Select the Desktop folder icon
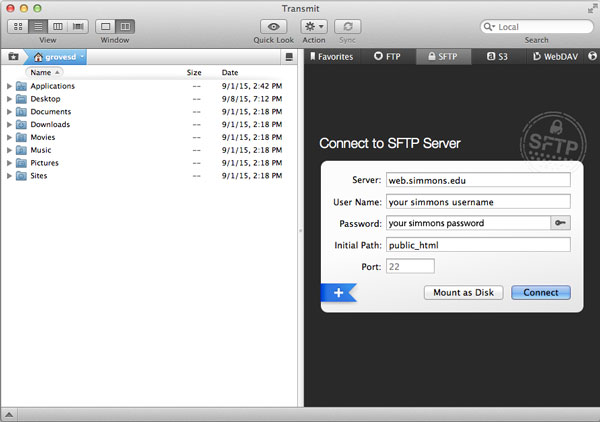This screenshot has height=422, width=600. coord(21,99)
